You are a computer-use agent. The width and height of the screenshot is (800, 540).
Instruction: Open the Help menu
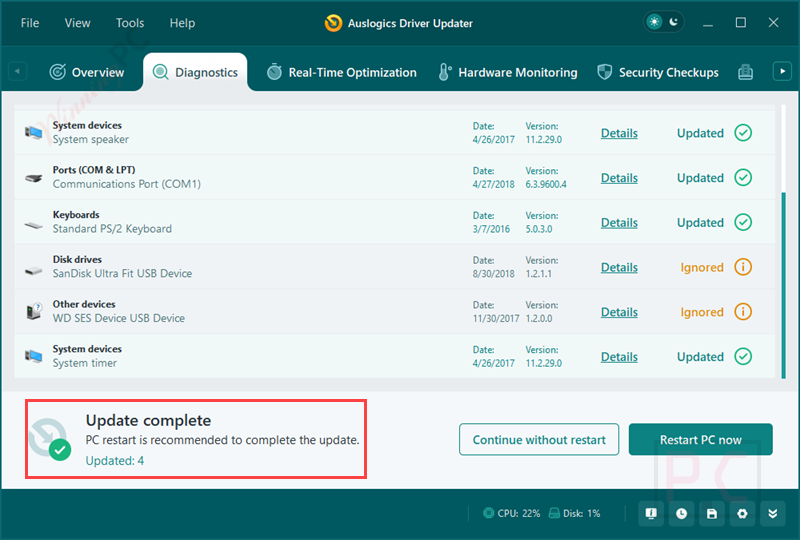point(182,23)
